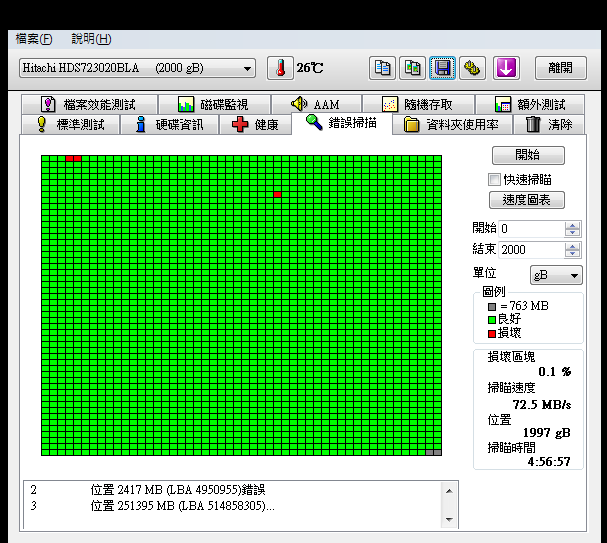Screen dimensions: 607x543
Task: Select the 錯誤掃描 tab
Action: [341, 123]
